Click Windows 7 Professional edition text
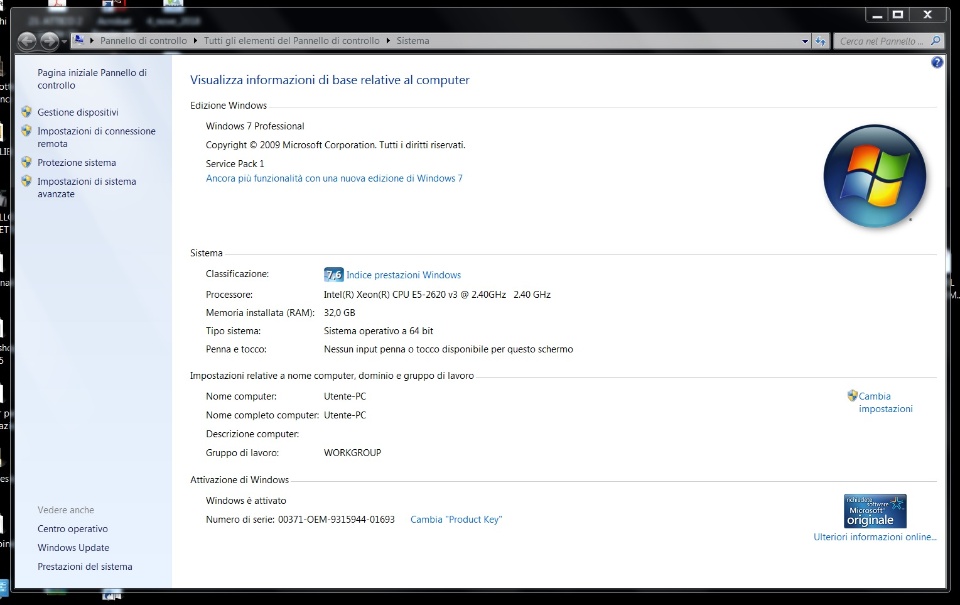960x605 pixels. pos(255,126)
